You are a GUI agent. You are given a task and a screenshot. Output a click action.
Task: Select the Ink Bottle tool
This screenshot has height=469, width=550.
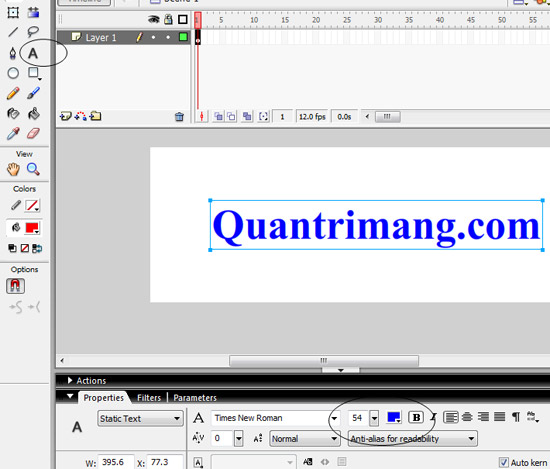point(13,113)
